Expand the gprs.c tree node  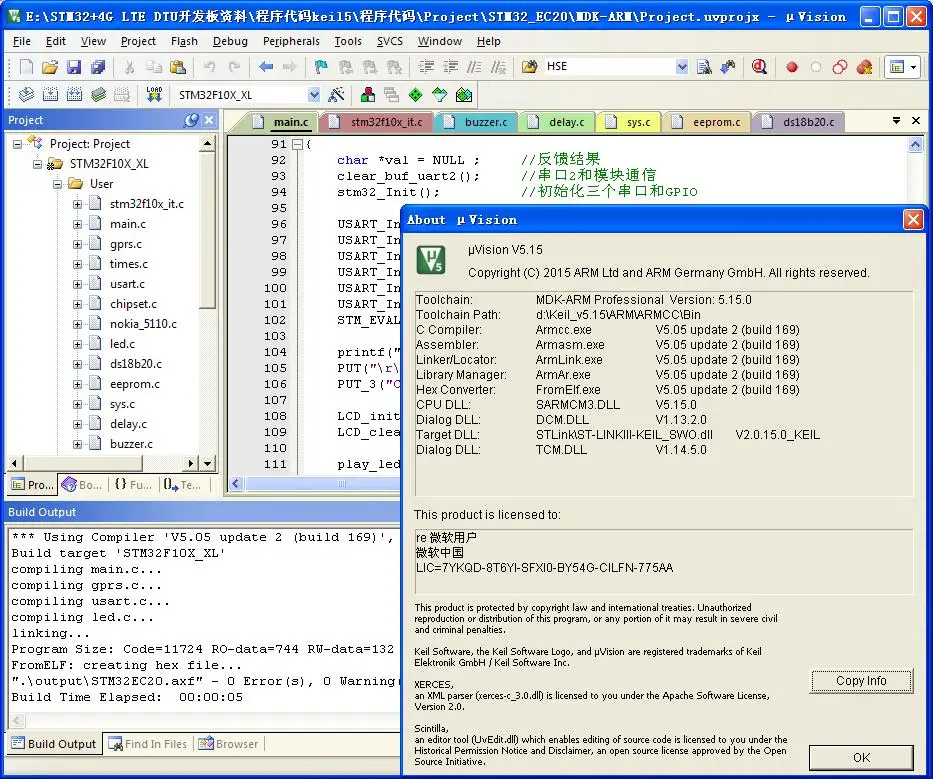[x=77, y=245]
